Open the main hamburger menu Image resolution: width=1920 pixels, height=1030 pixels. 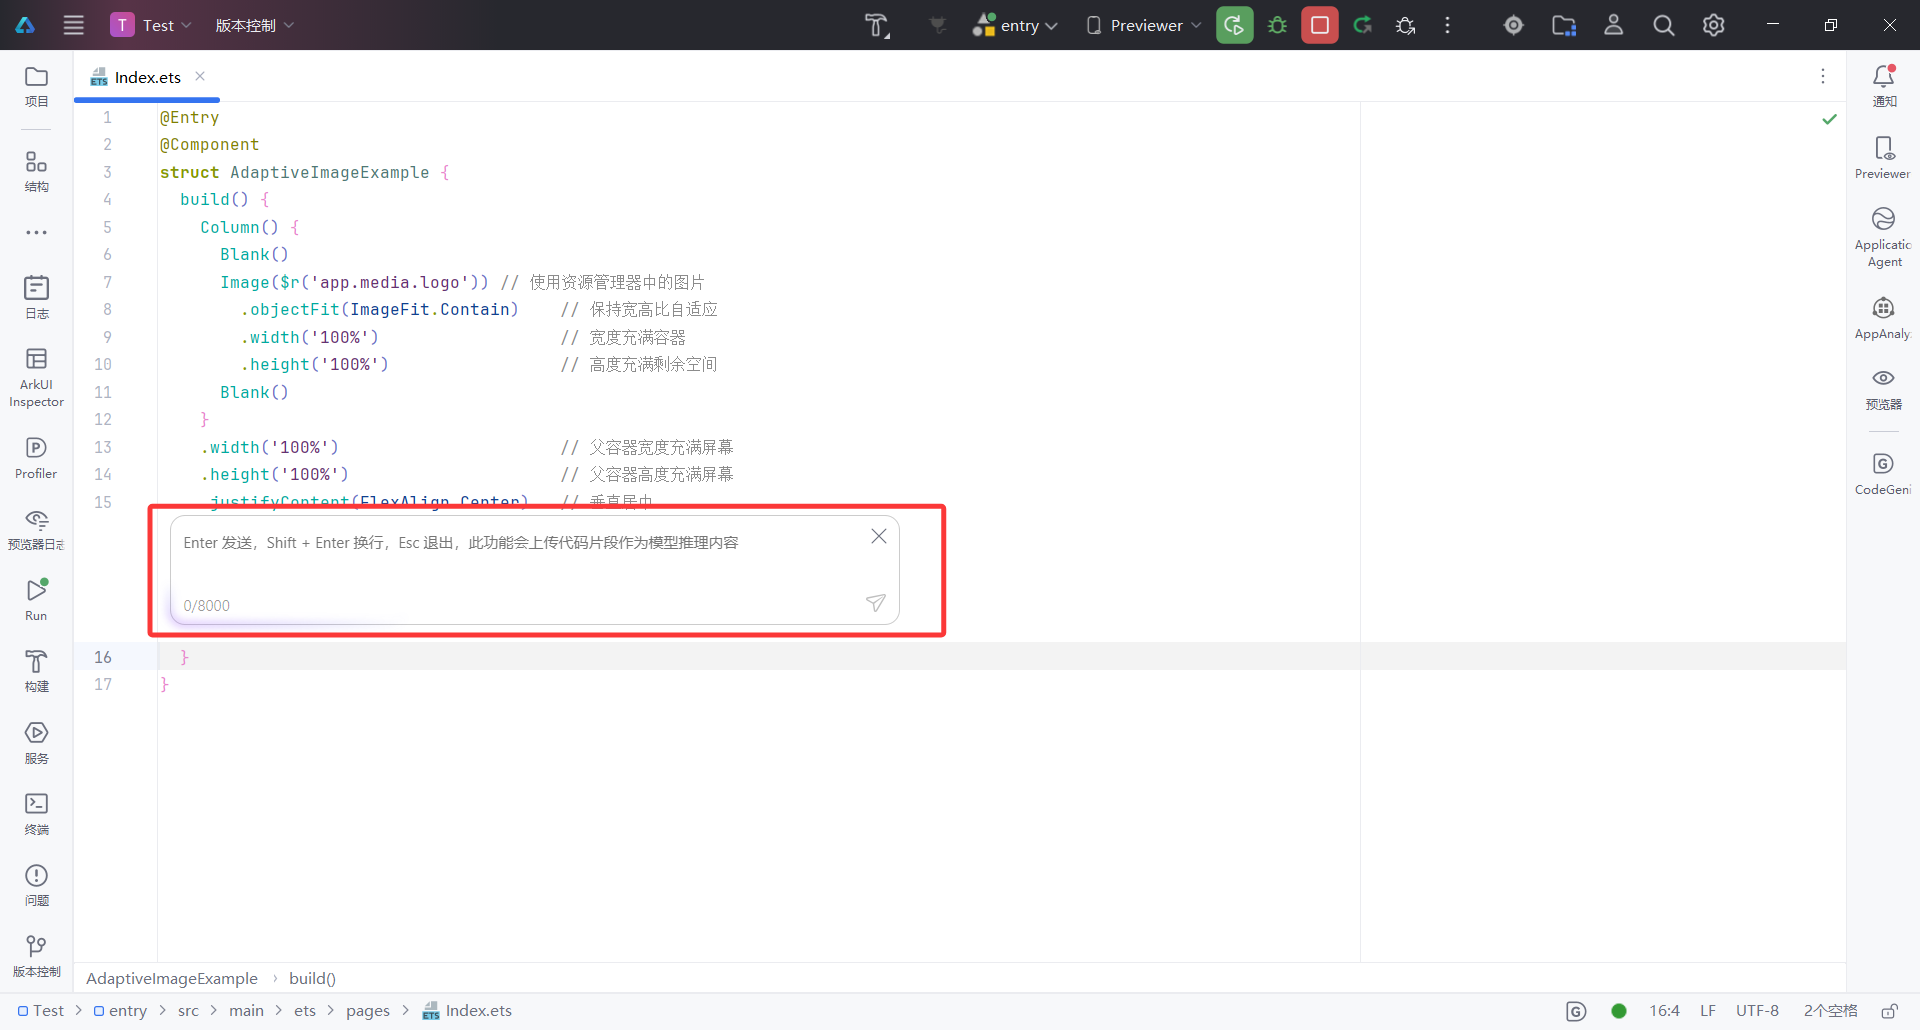pos(74,25)
